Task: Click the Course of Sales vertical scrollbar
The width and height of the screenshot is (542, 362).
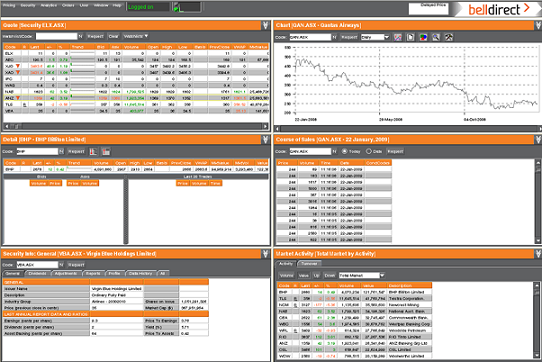Action: [538, 201]
